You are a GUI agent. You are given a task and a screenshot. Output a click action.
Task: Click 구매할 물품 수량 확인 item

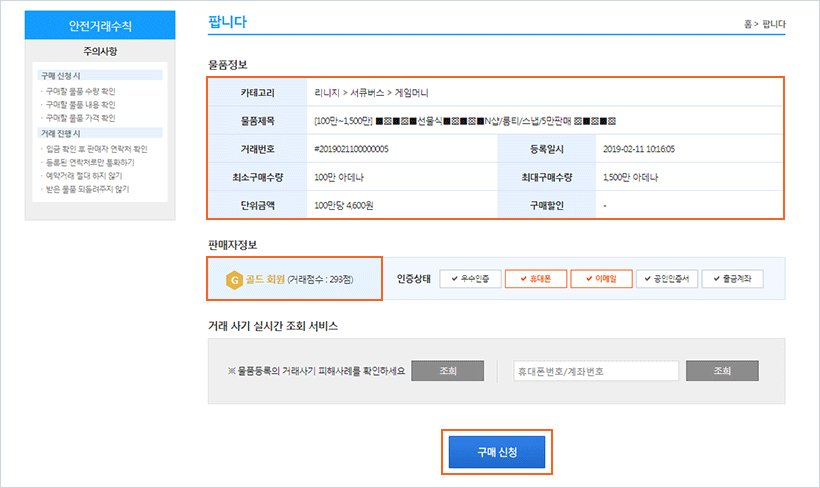(x=80, y=90)
